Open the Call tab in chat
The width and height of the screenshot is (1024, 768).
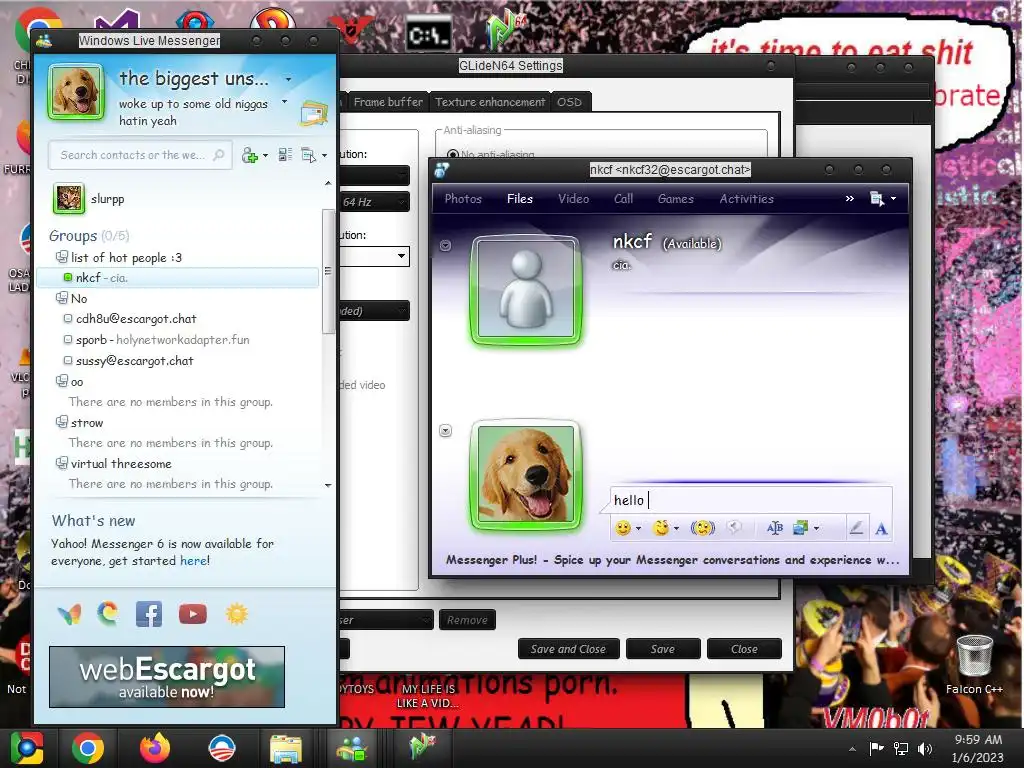623,199
